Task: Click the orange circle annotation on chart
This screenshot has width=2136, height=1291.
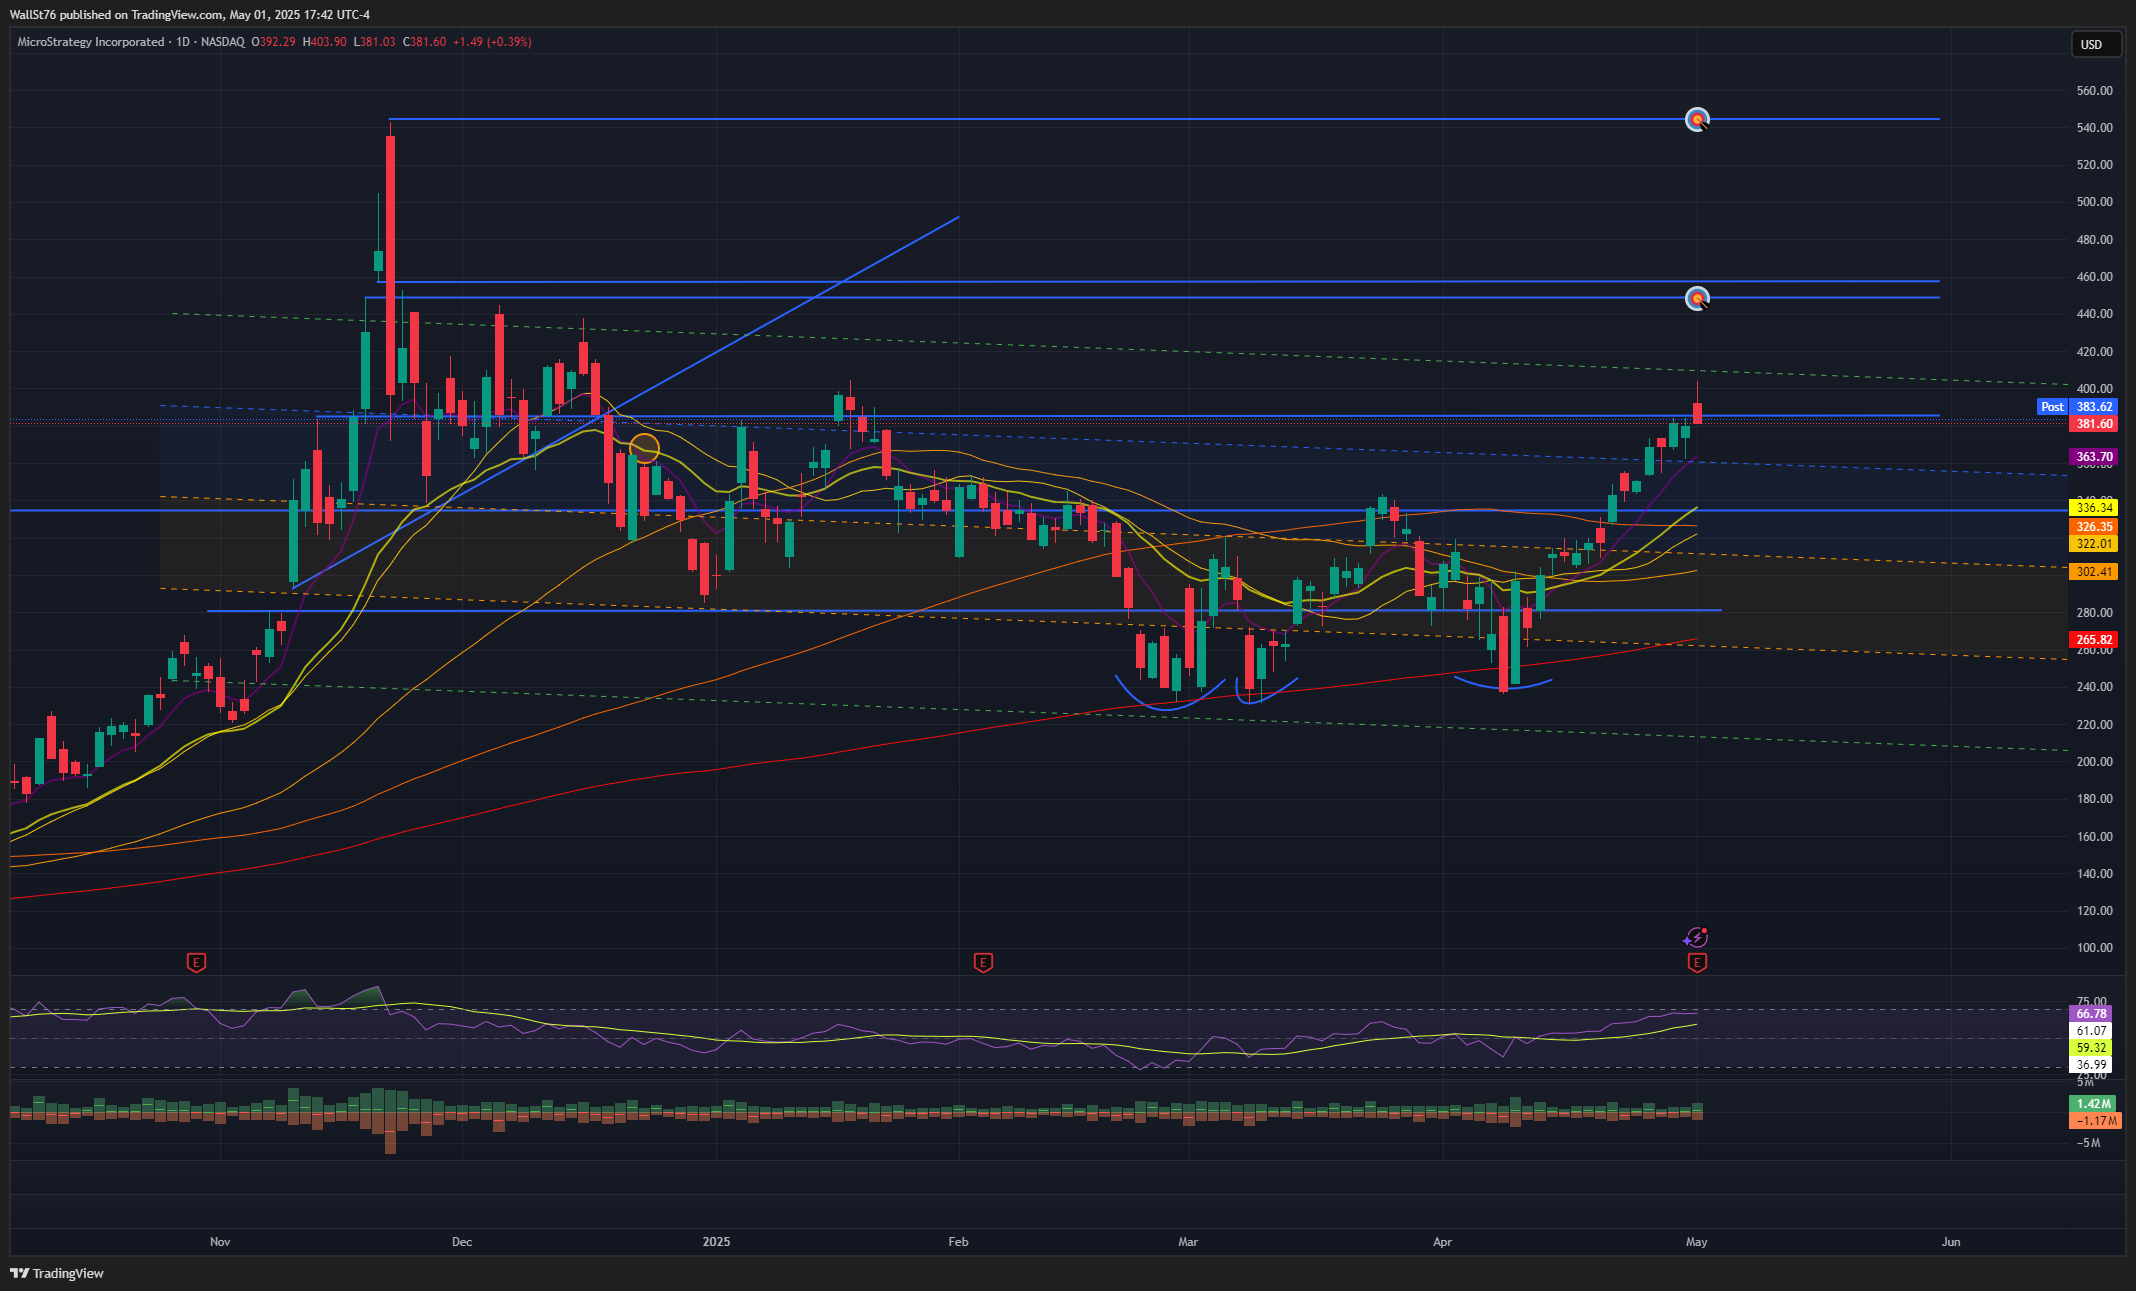Action: coord(644,448)
